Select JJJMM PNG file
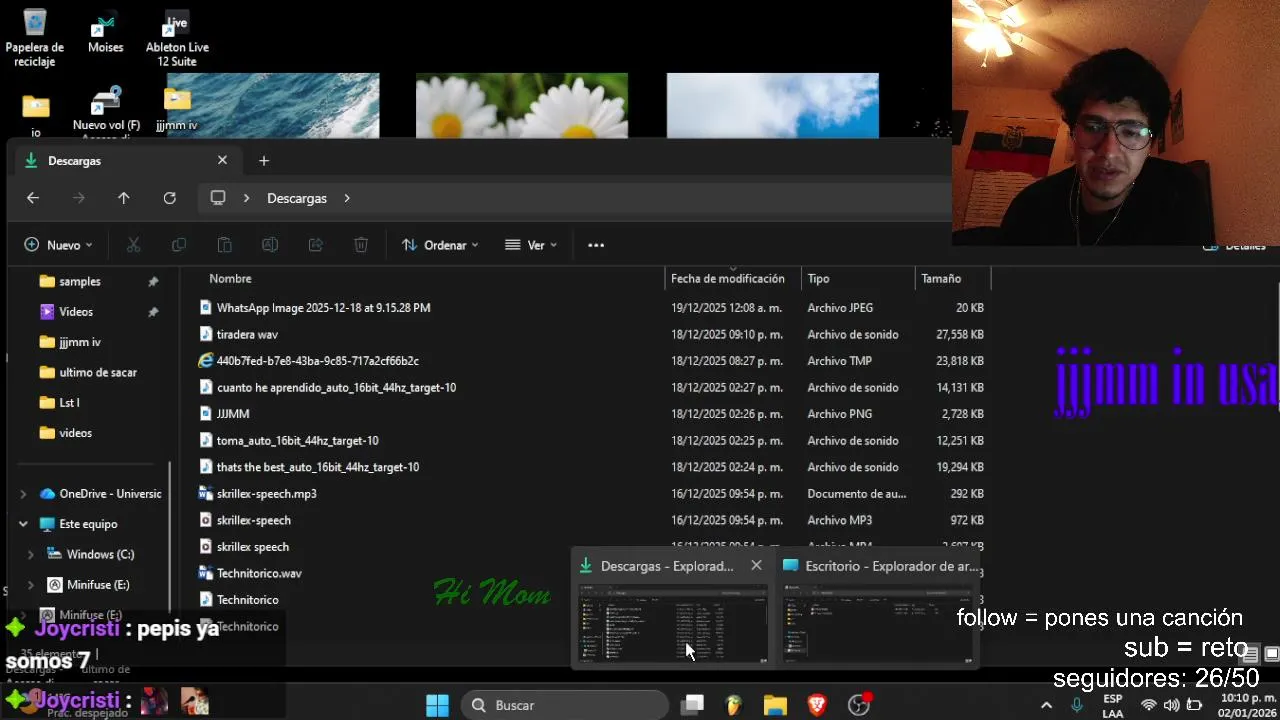Viewport: 1280px width, 720px height. (x=233, y=414)
